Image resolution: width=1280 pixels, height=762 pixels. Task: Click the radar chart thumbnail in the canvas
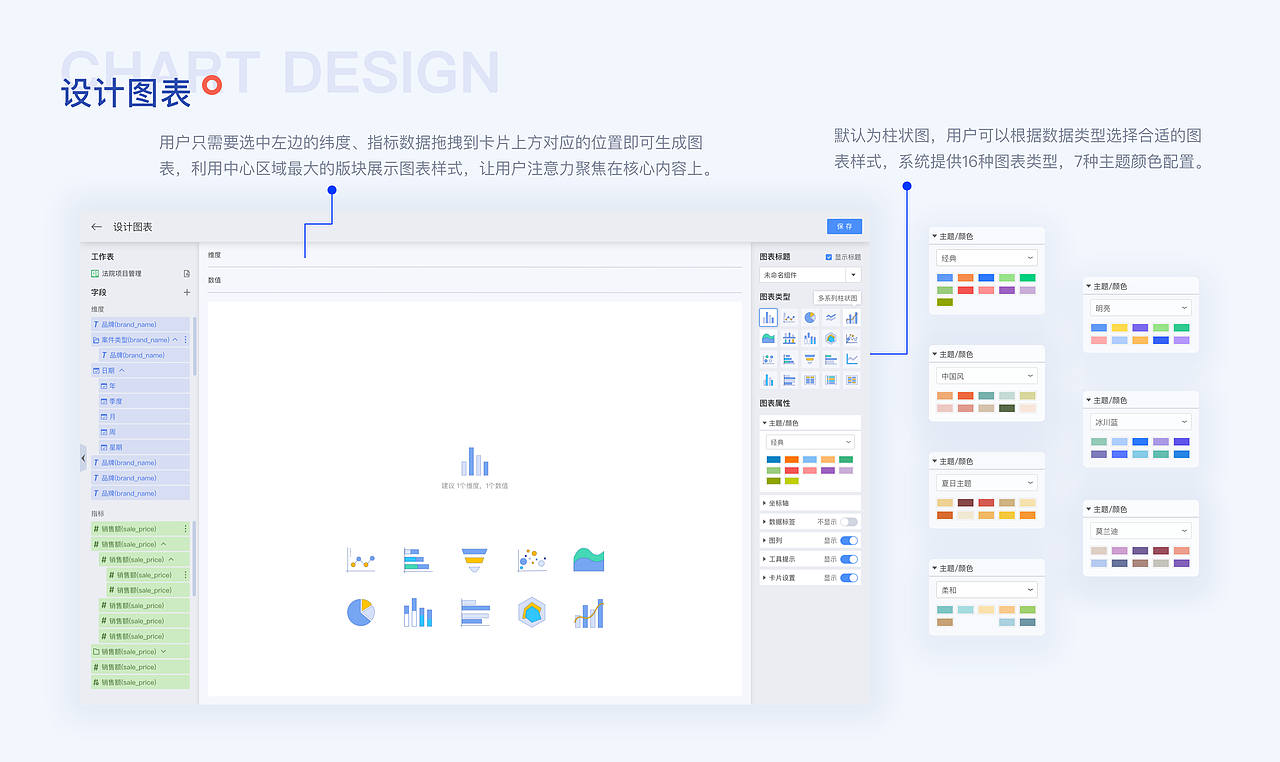pos(532,612)
